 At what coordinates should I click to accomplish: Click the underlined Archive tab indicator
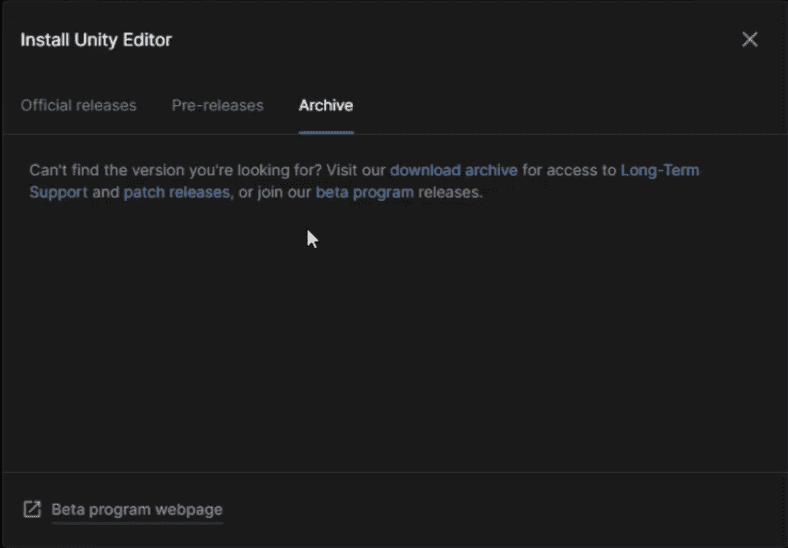[326, 132]
